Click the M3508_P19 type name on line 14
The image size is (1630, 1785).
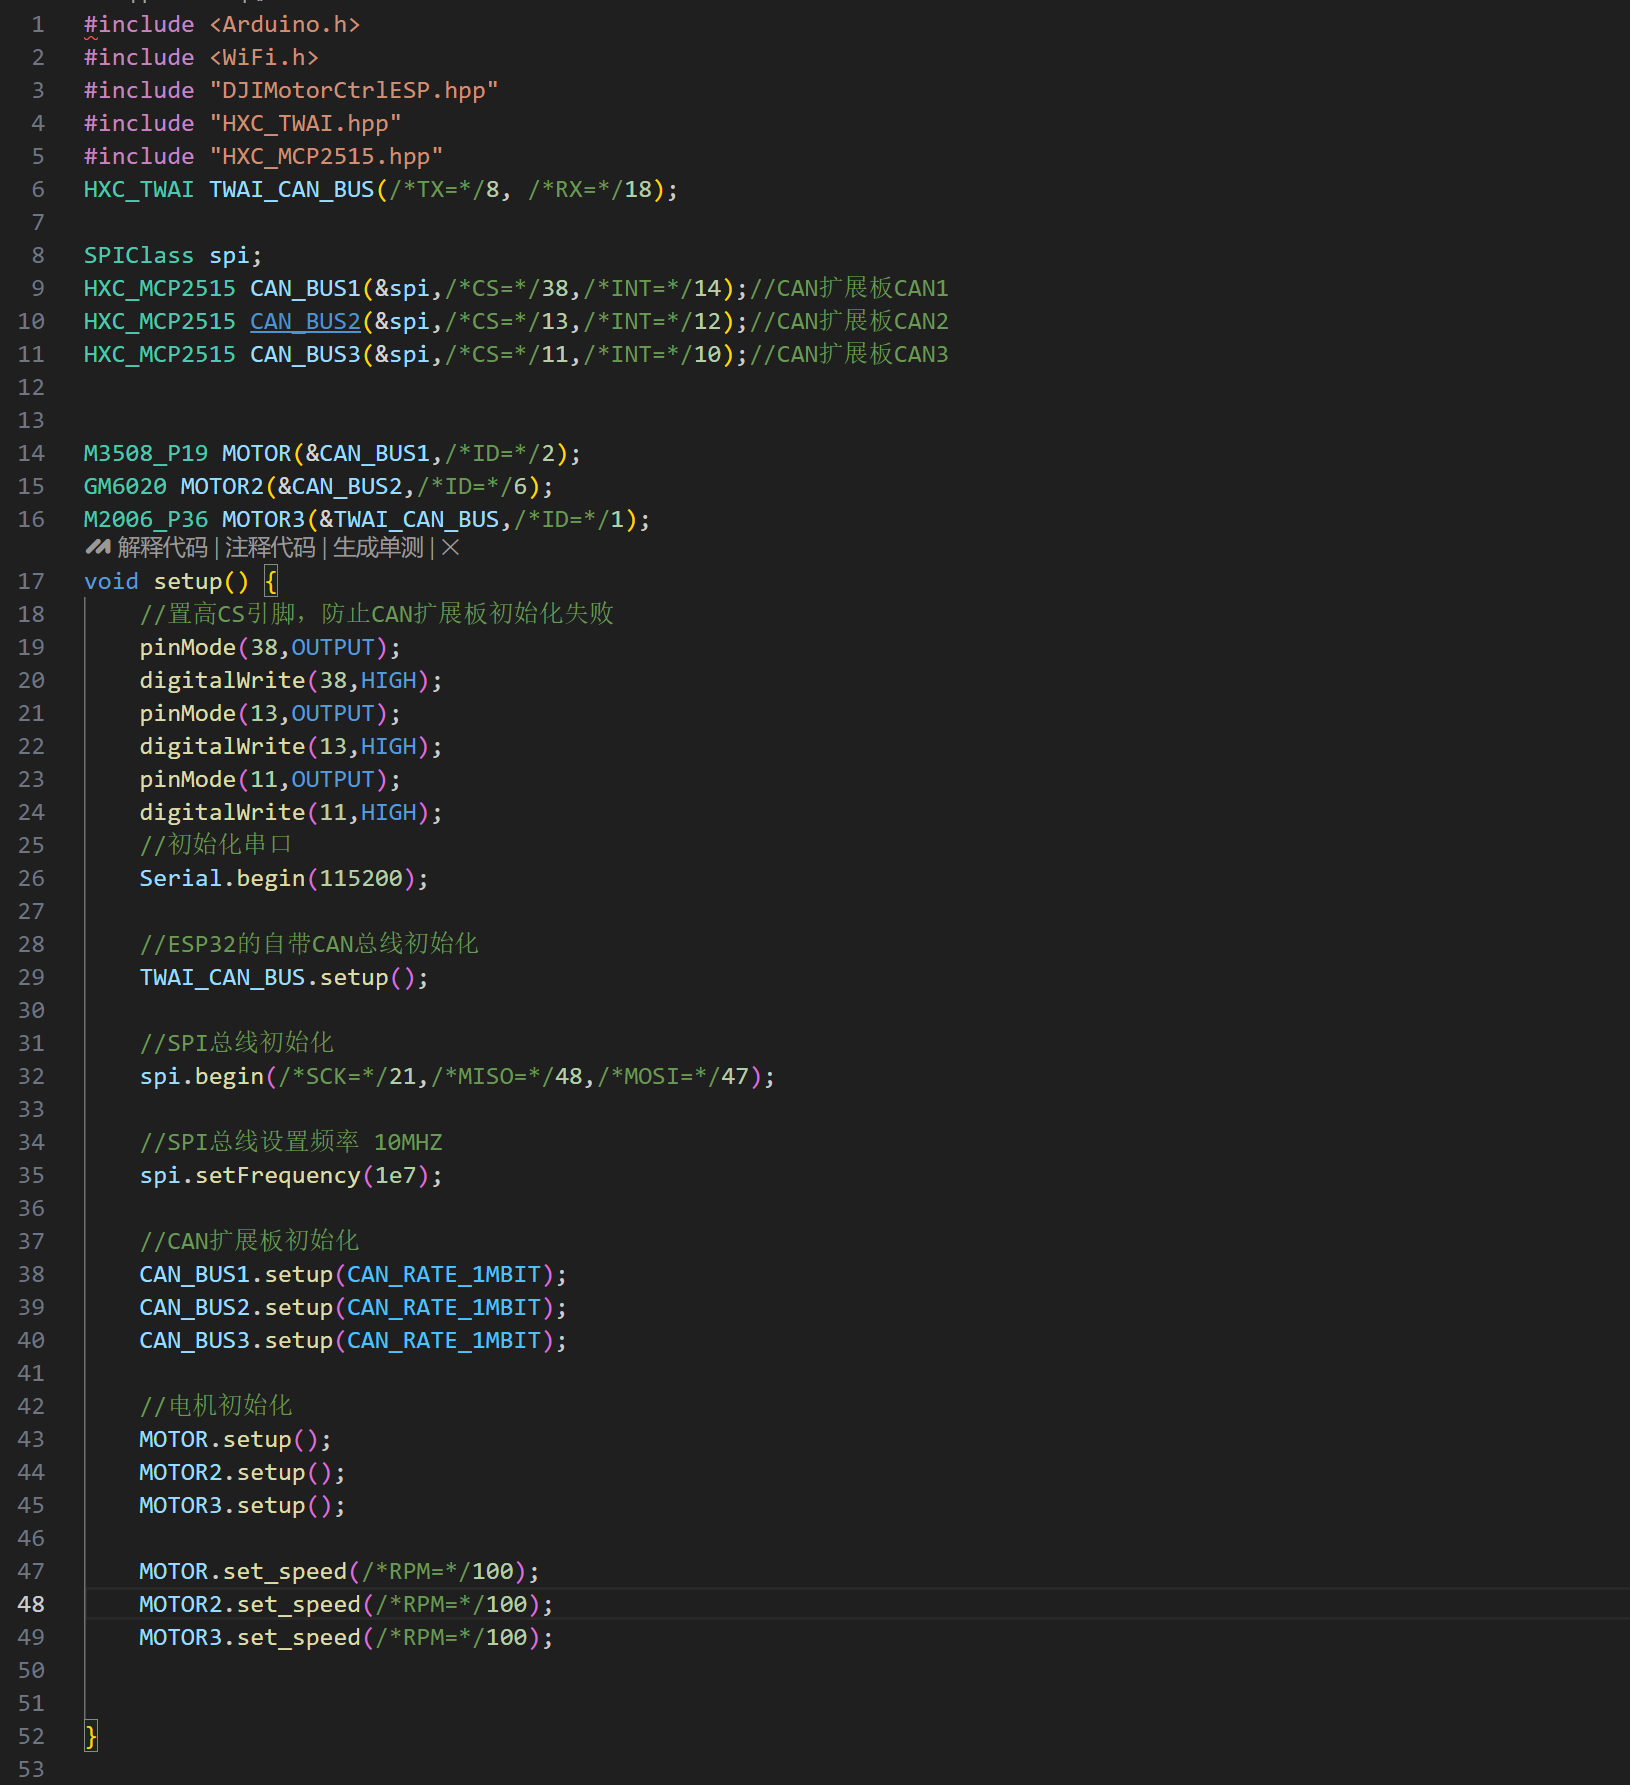pos(145,453)
